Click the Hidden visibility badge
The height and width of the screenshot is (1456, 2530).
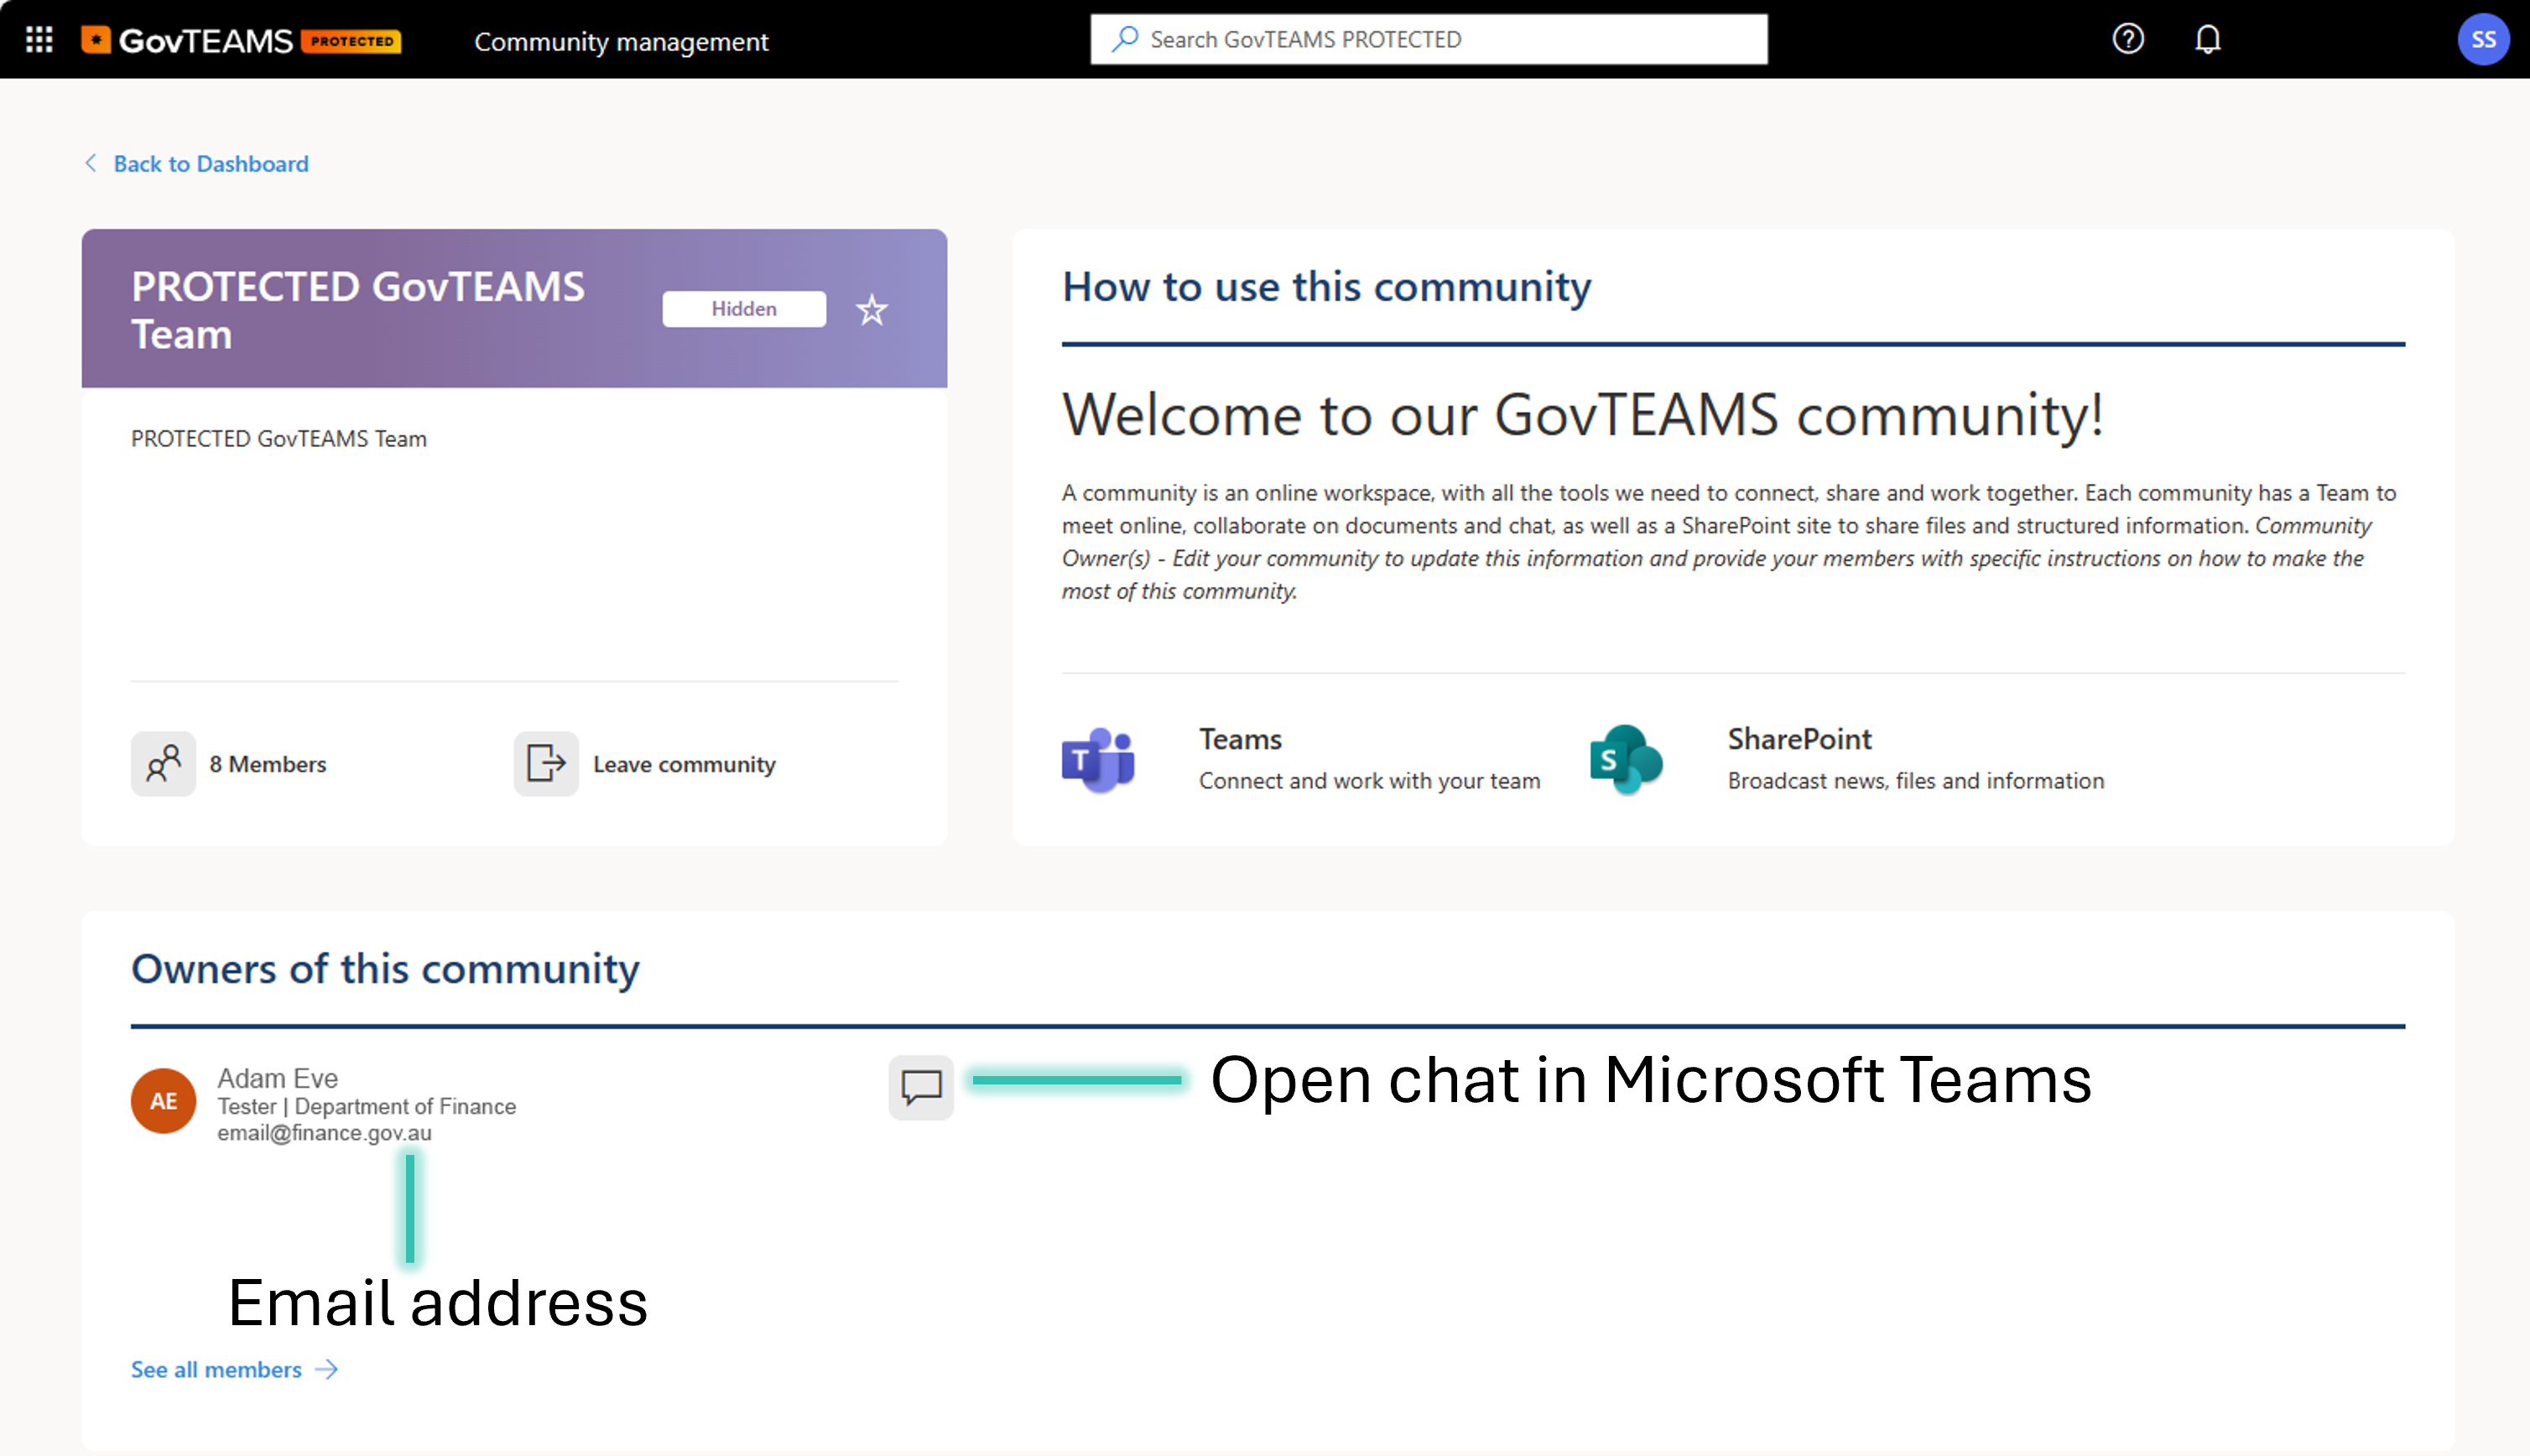click(x=744, y=309)
